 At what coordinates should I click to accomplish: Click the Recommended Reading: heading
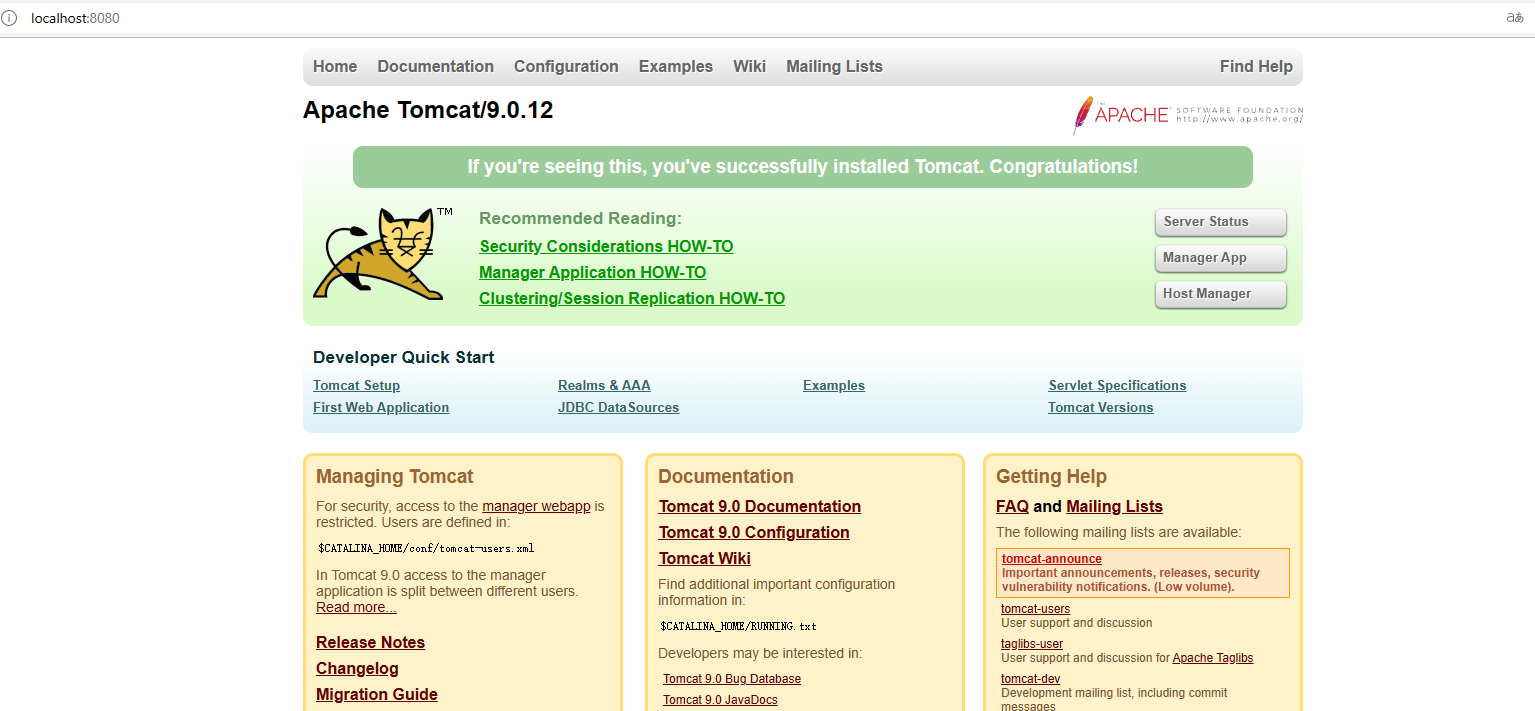coord(580,218)
